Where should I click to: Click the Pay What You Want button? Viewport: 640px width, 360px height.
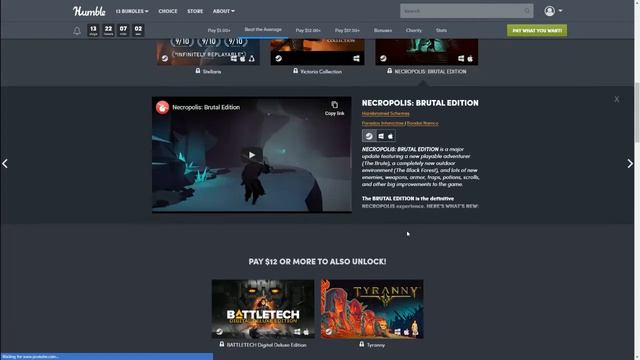point(537,30)
